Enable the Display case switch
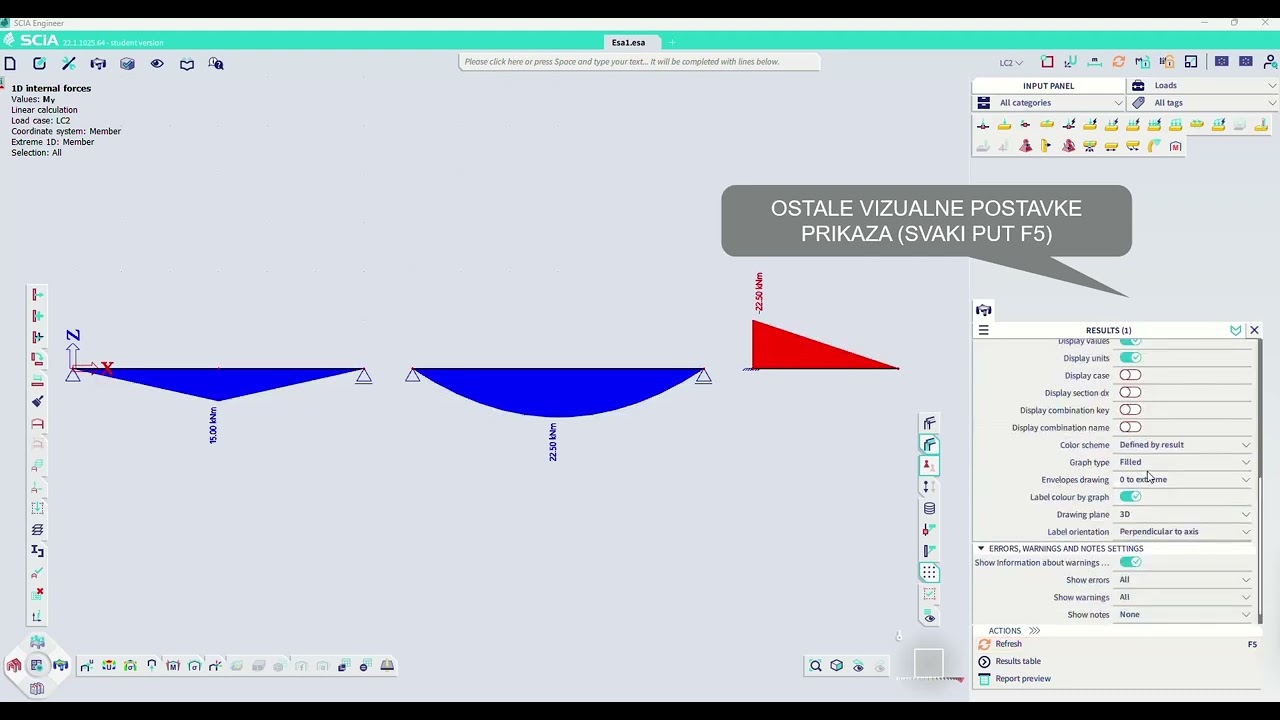Screen dimensions: 1280x720 [x=1130, y=375]
